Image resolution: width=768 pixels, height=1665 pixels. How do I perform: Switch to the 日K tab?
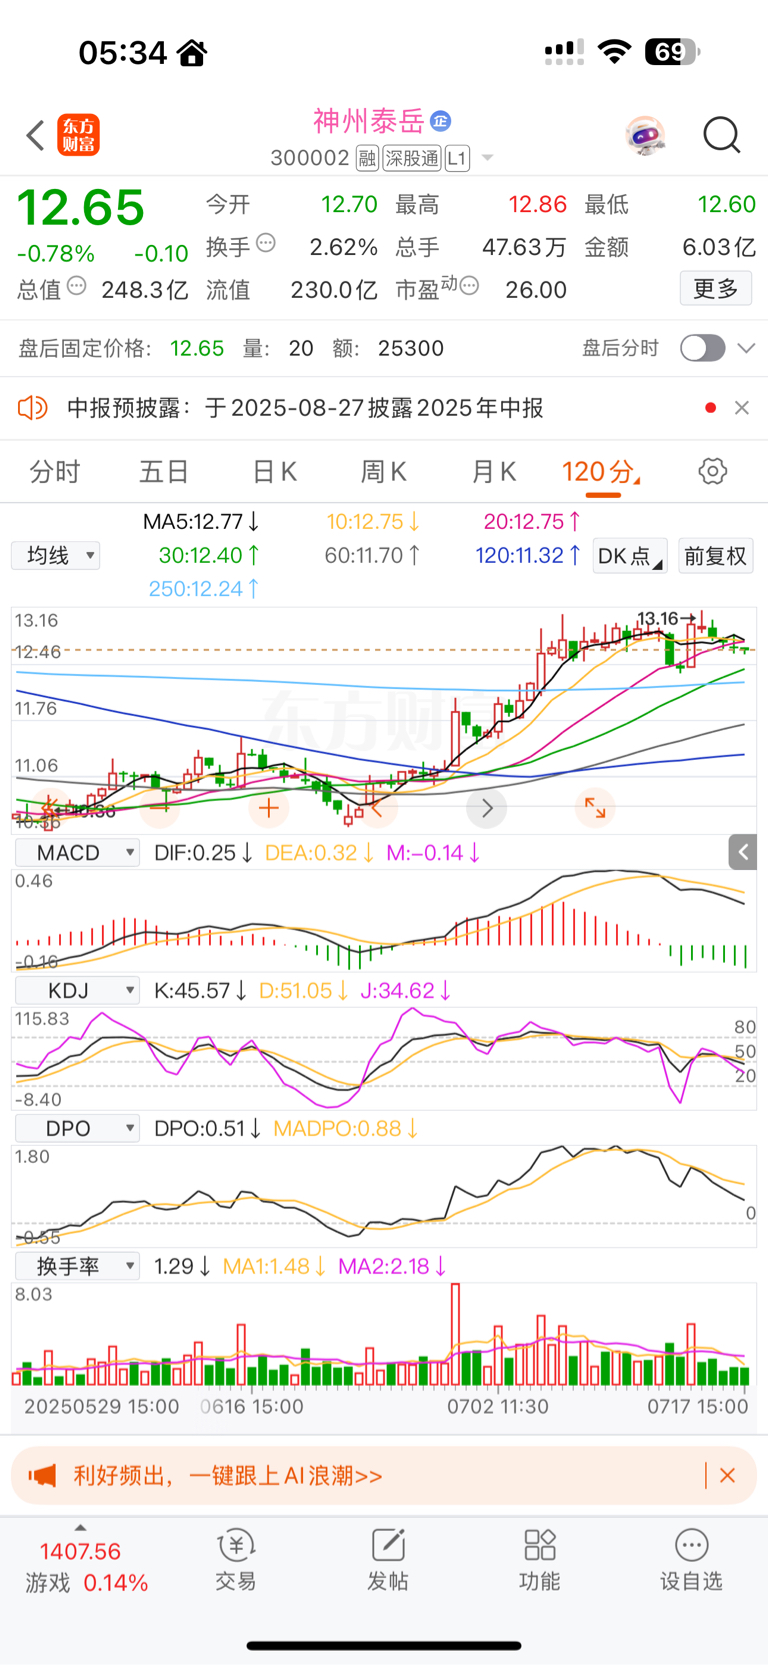274,472
